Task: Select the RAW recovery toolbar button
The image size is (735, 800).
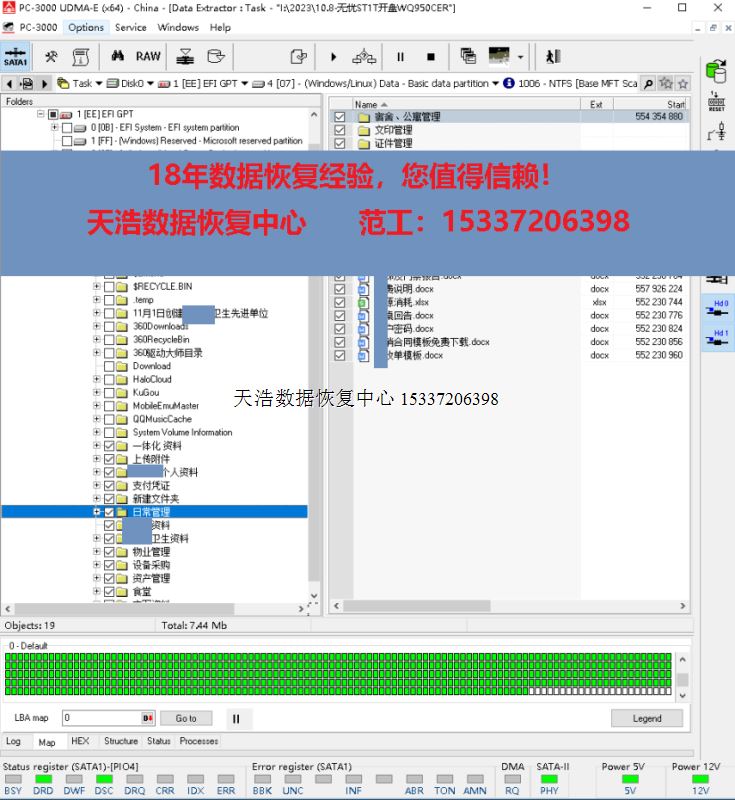Action: pos(148,57)
